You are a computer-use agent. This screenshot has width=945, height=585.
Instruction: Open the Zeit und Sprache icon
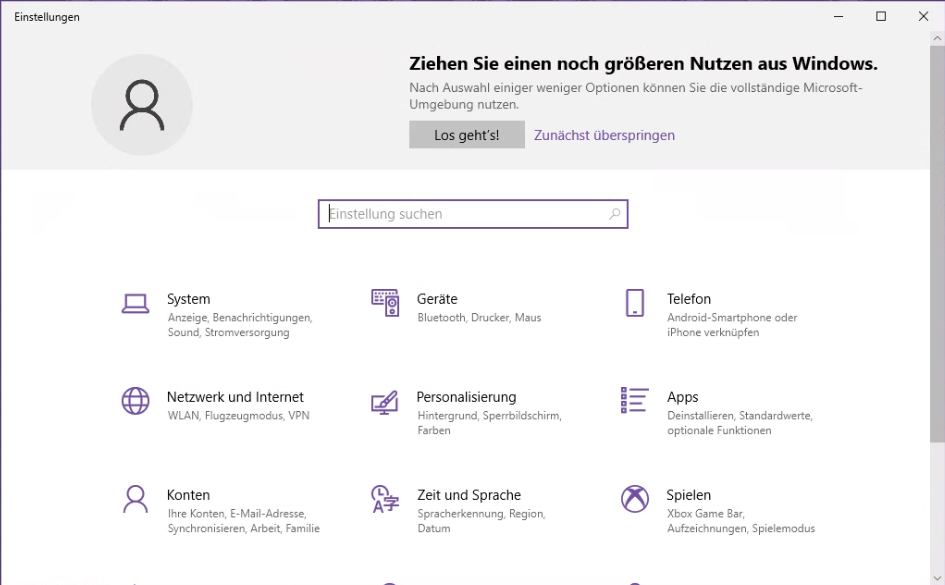click(385, 499)
